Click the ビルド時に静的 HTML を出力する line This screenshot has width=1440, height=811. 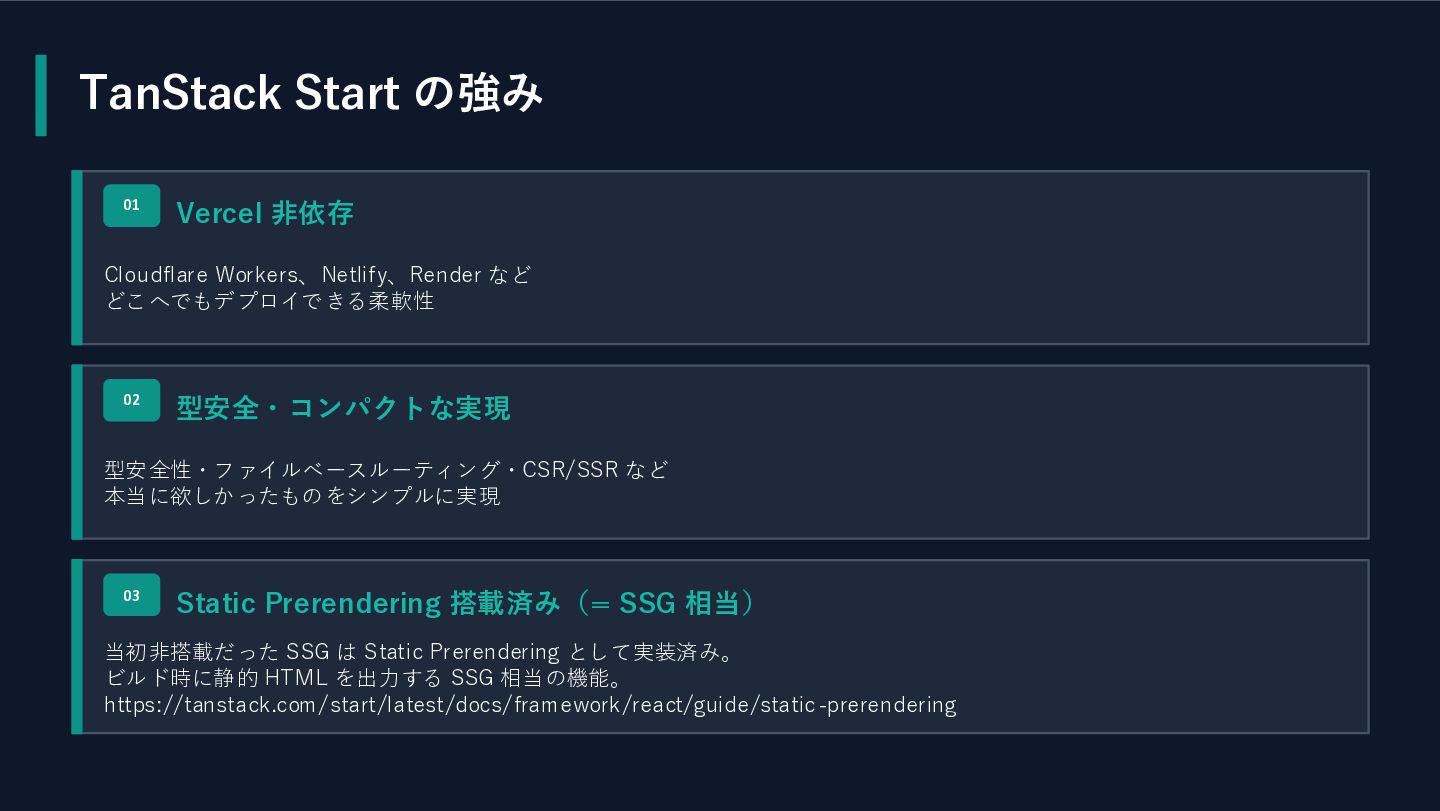(x=364, y=678)
